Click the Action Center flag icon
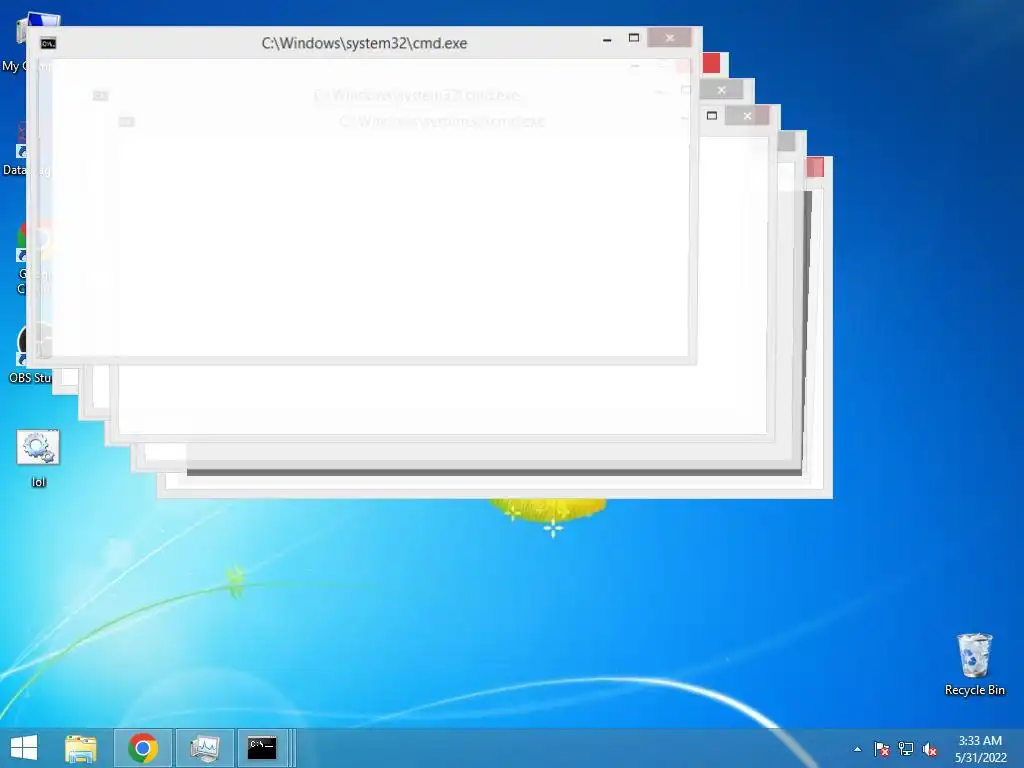This screenshot has height=768, width=1024. click(x=882, y=749)
